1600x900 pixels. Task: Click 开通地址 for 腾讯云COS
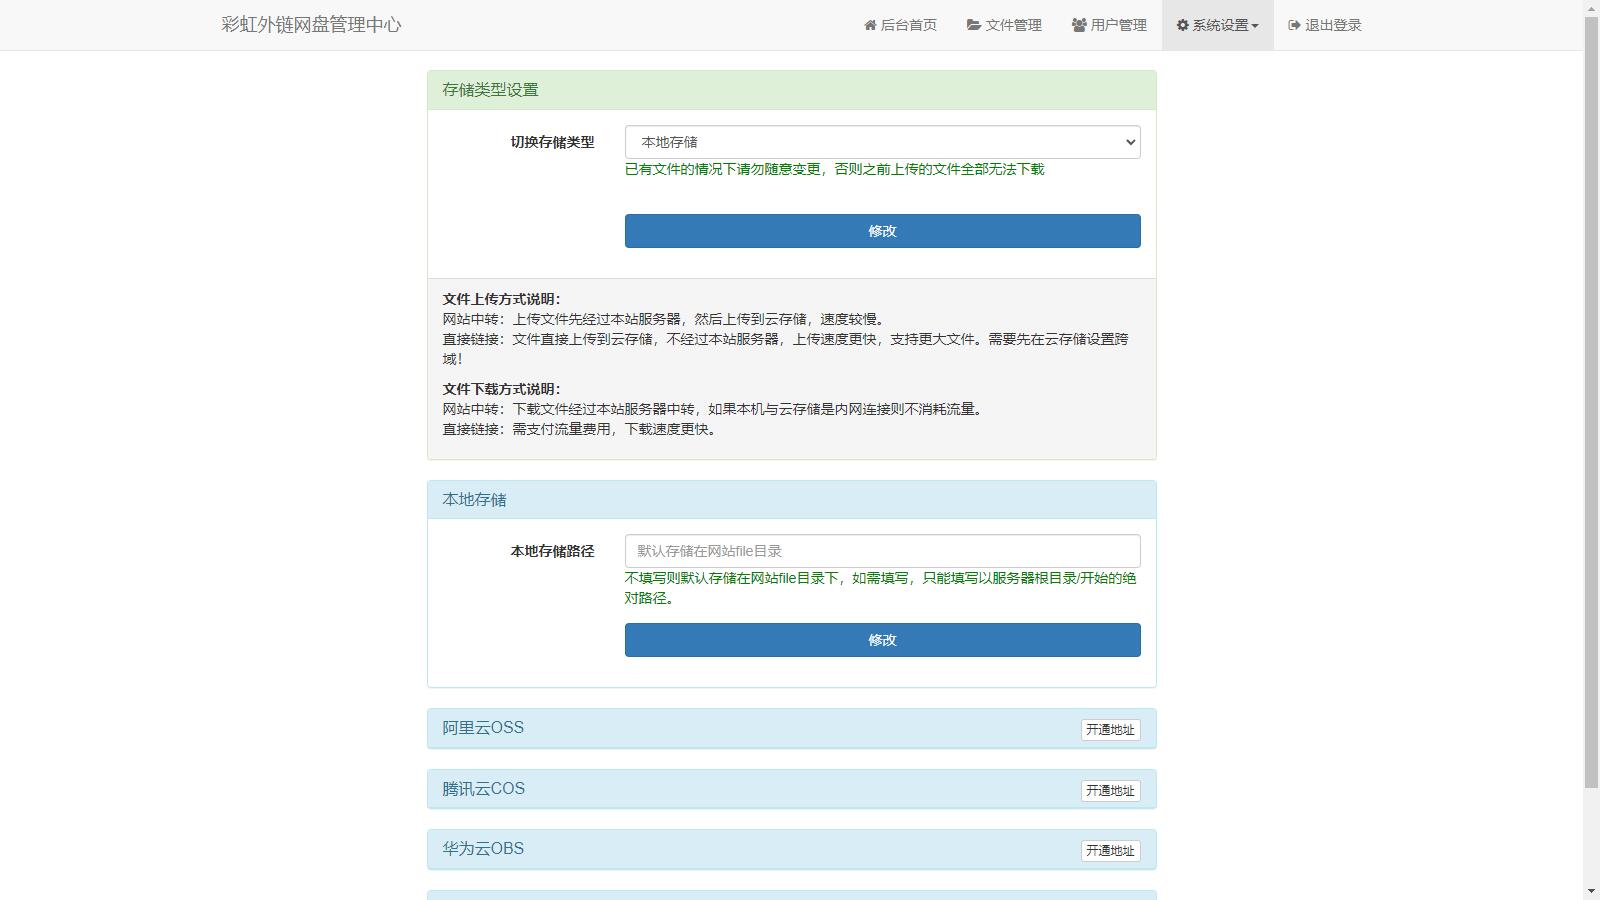click(x=1110, y=791)
